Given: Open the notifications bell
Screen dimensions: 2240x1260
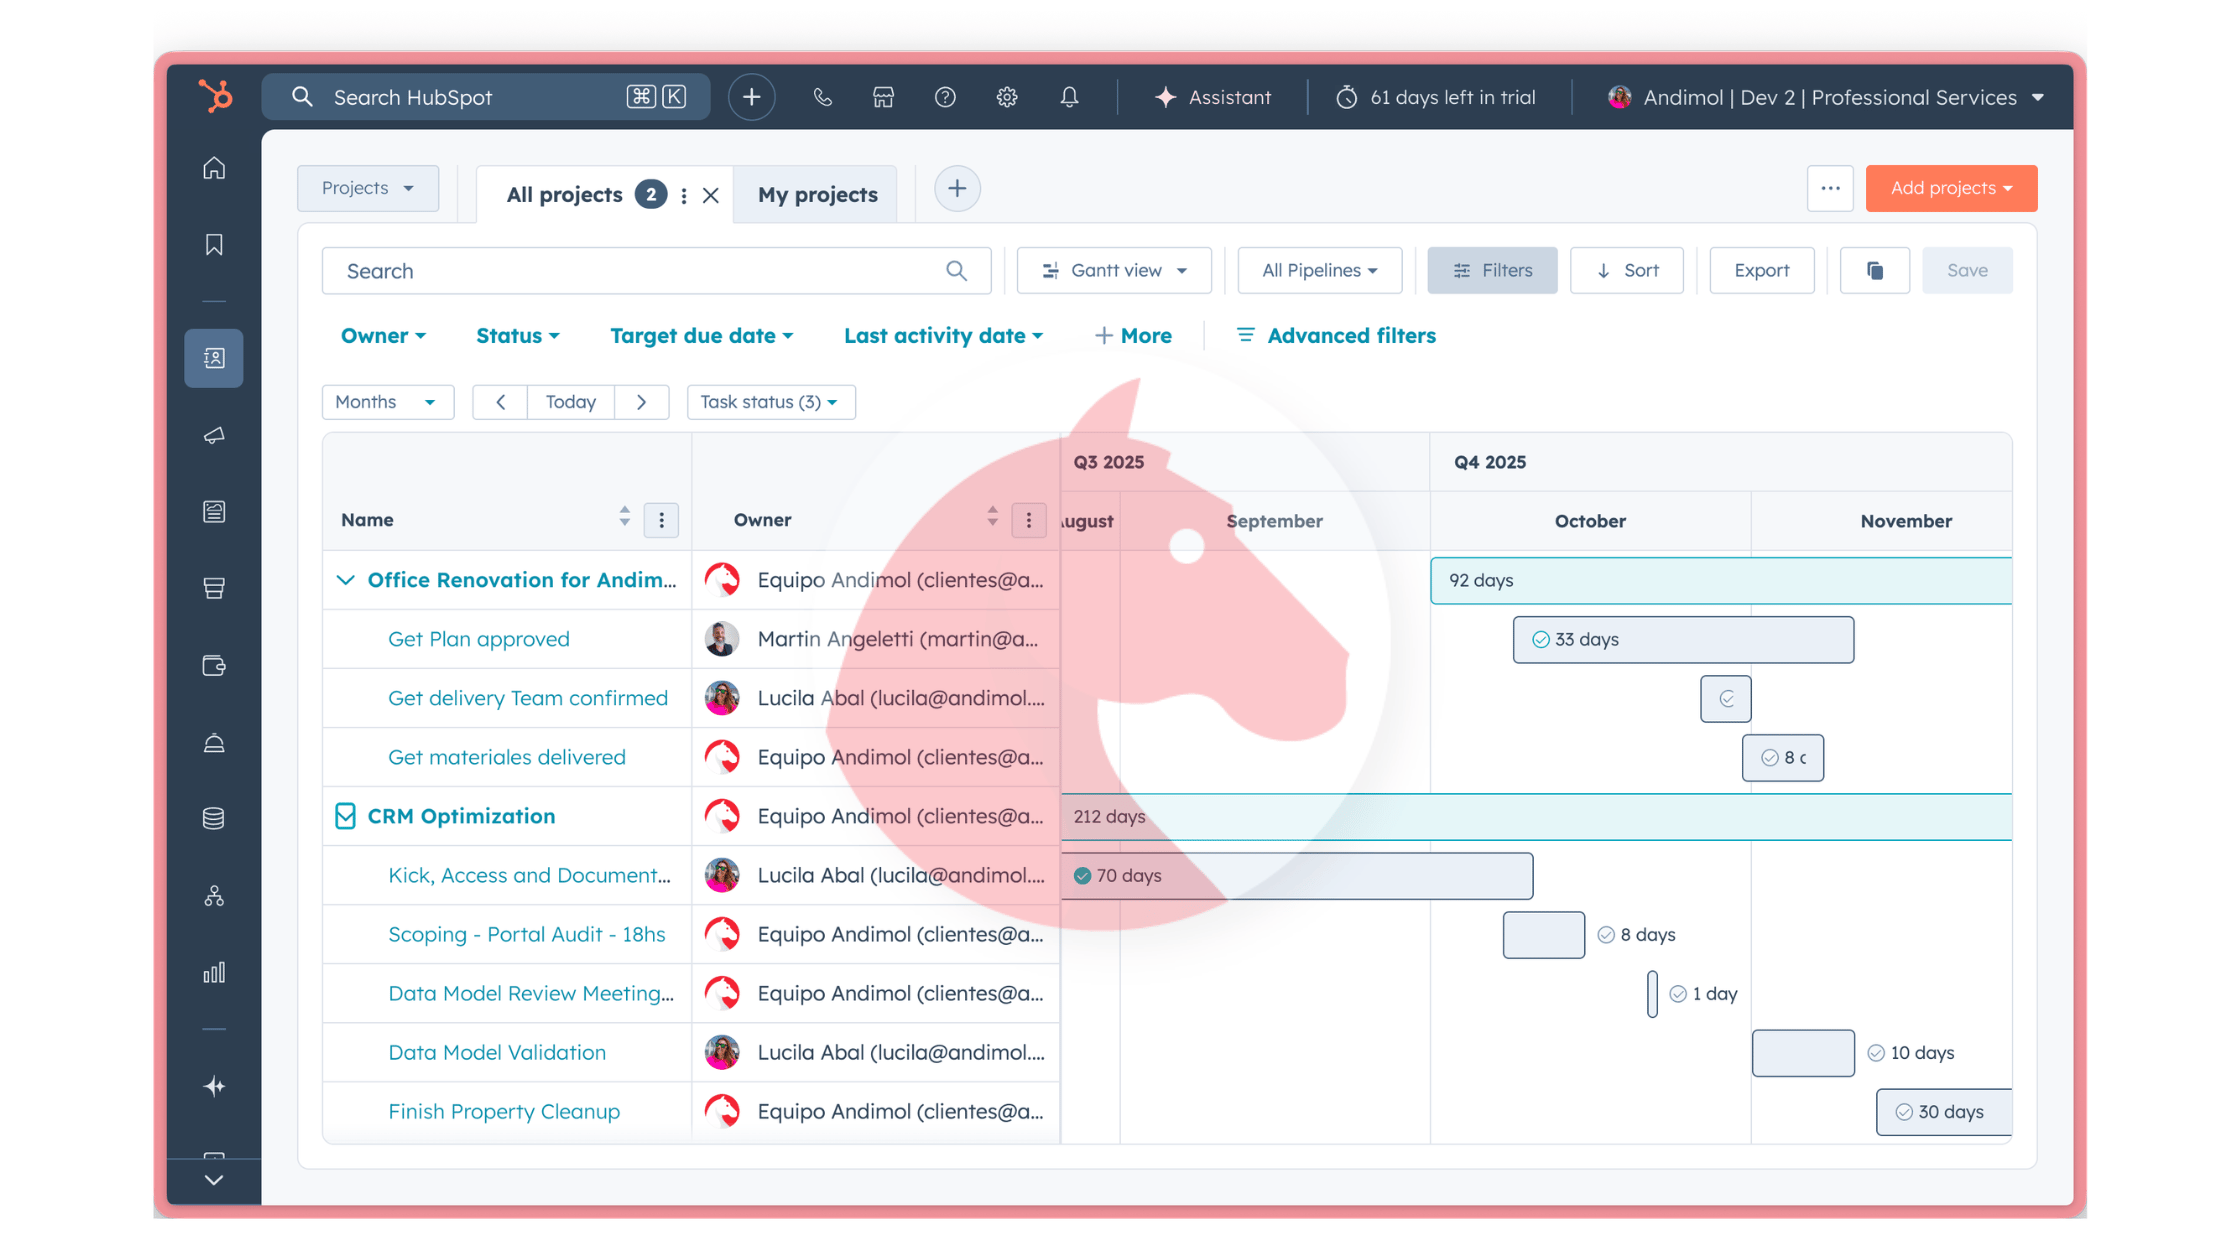Looking at the screenshot, I should click(x=1068, y=97).
